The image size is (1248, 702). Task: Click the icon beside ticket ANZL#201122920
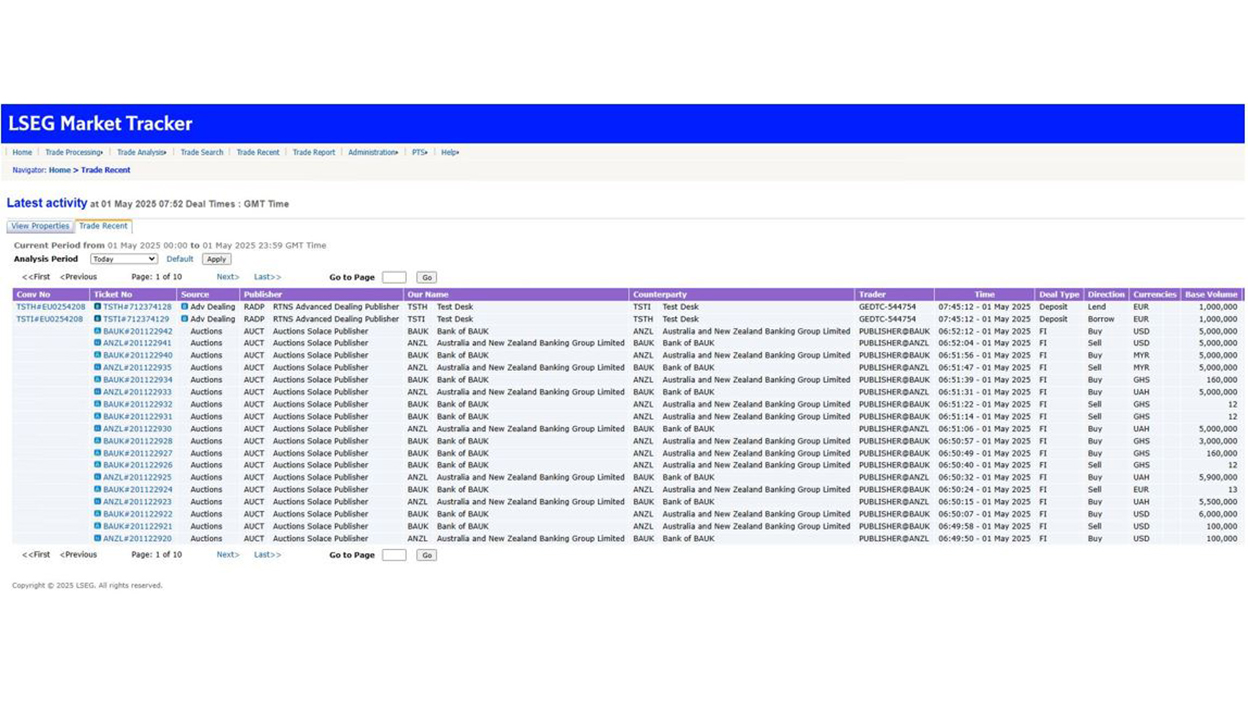click(97, 539)
